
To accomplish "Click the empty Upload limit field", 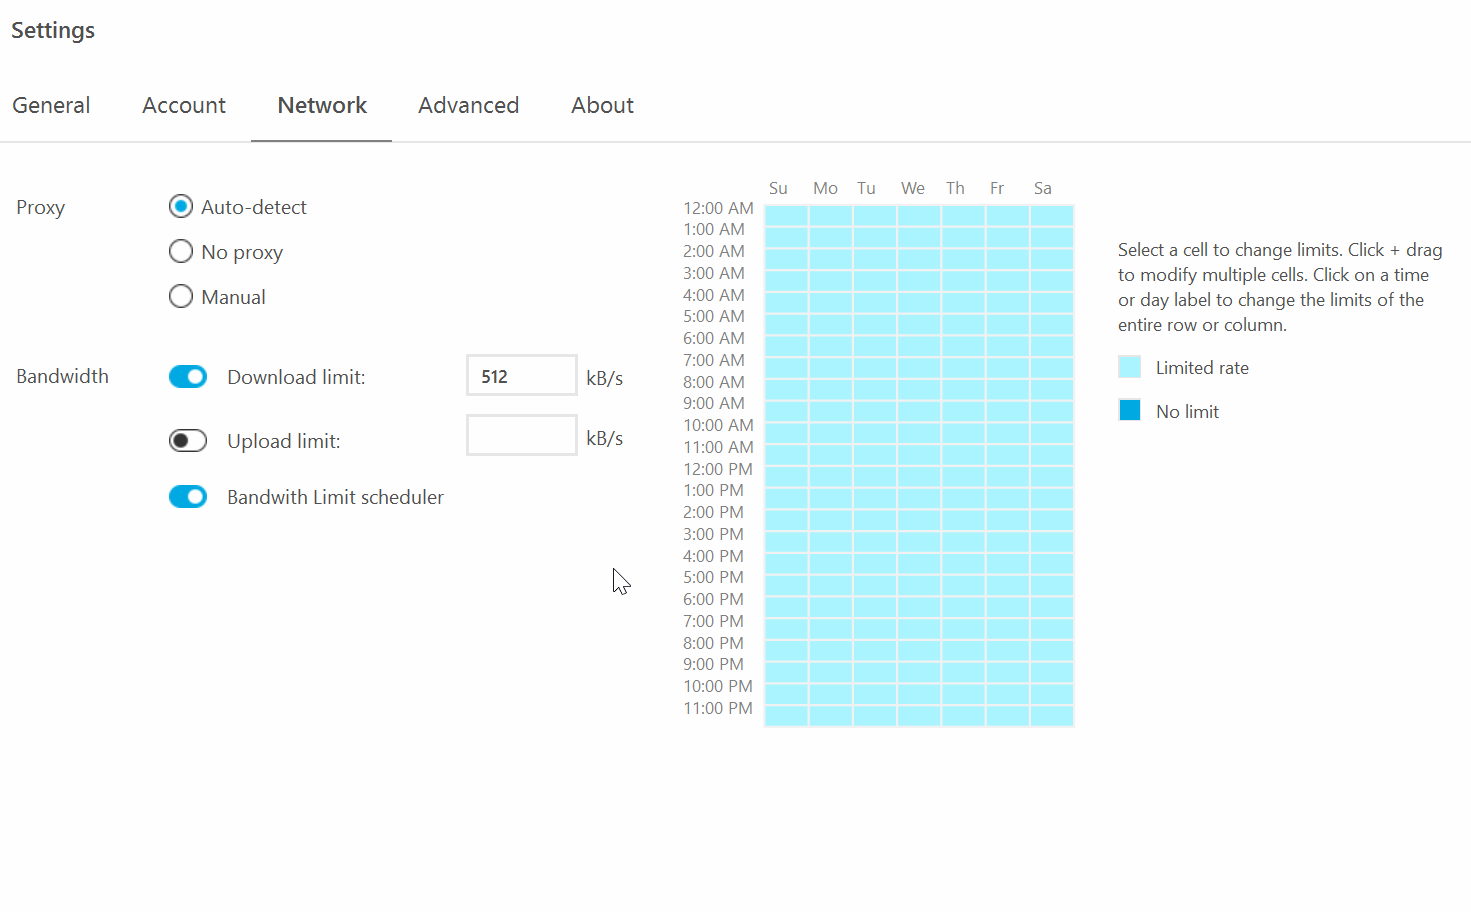I will (521, 435).
